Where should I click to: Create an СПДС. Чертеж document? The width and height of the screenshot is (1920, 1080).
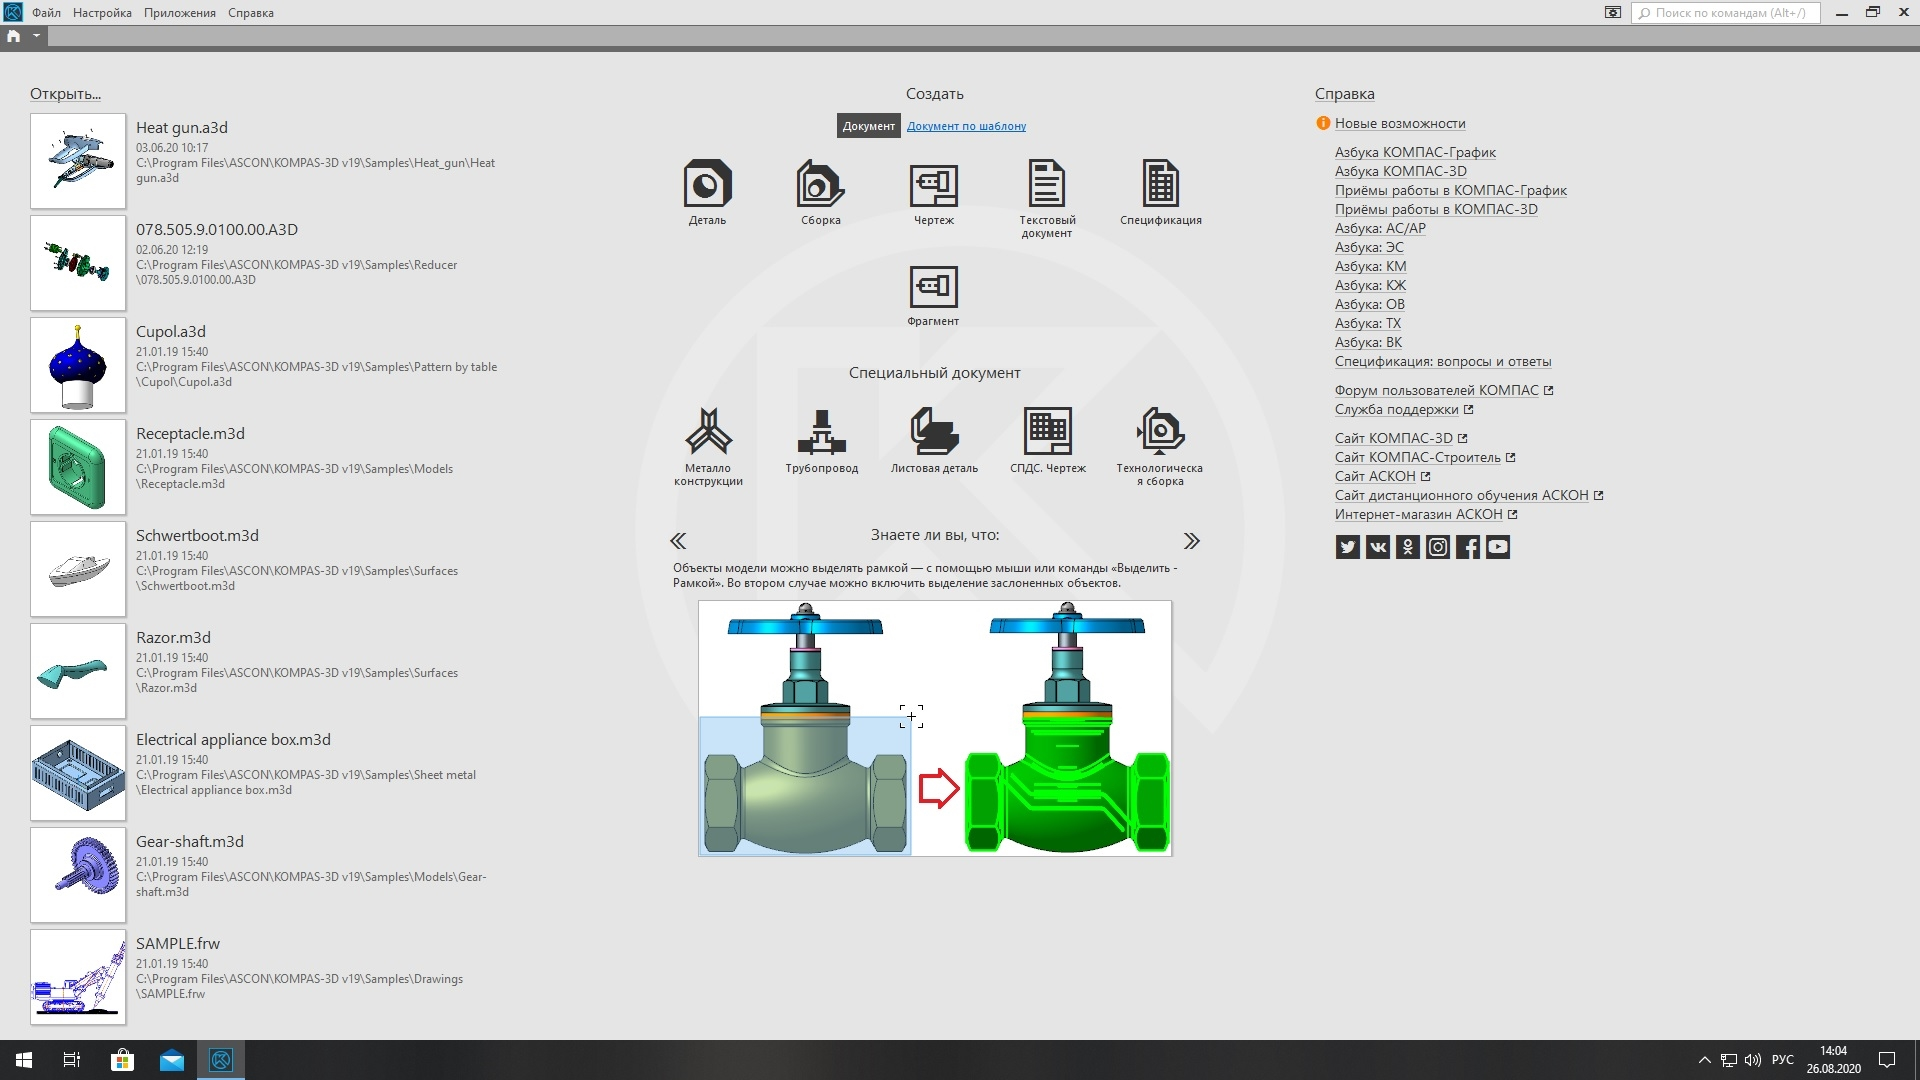1047,440
